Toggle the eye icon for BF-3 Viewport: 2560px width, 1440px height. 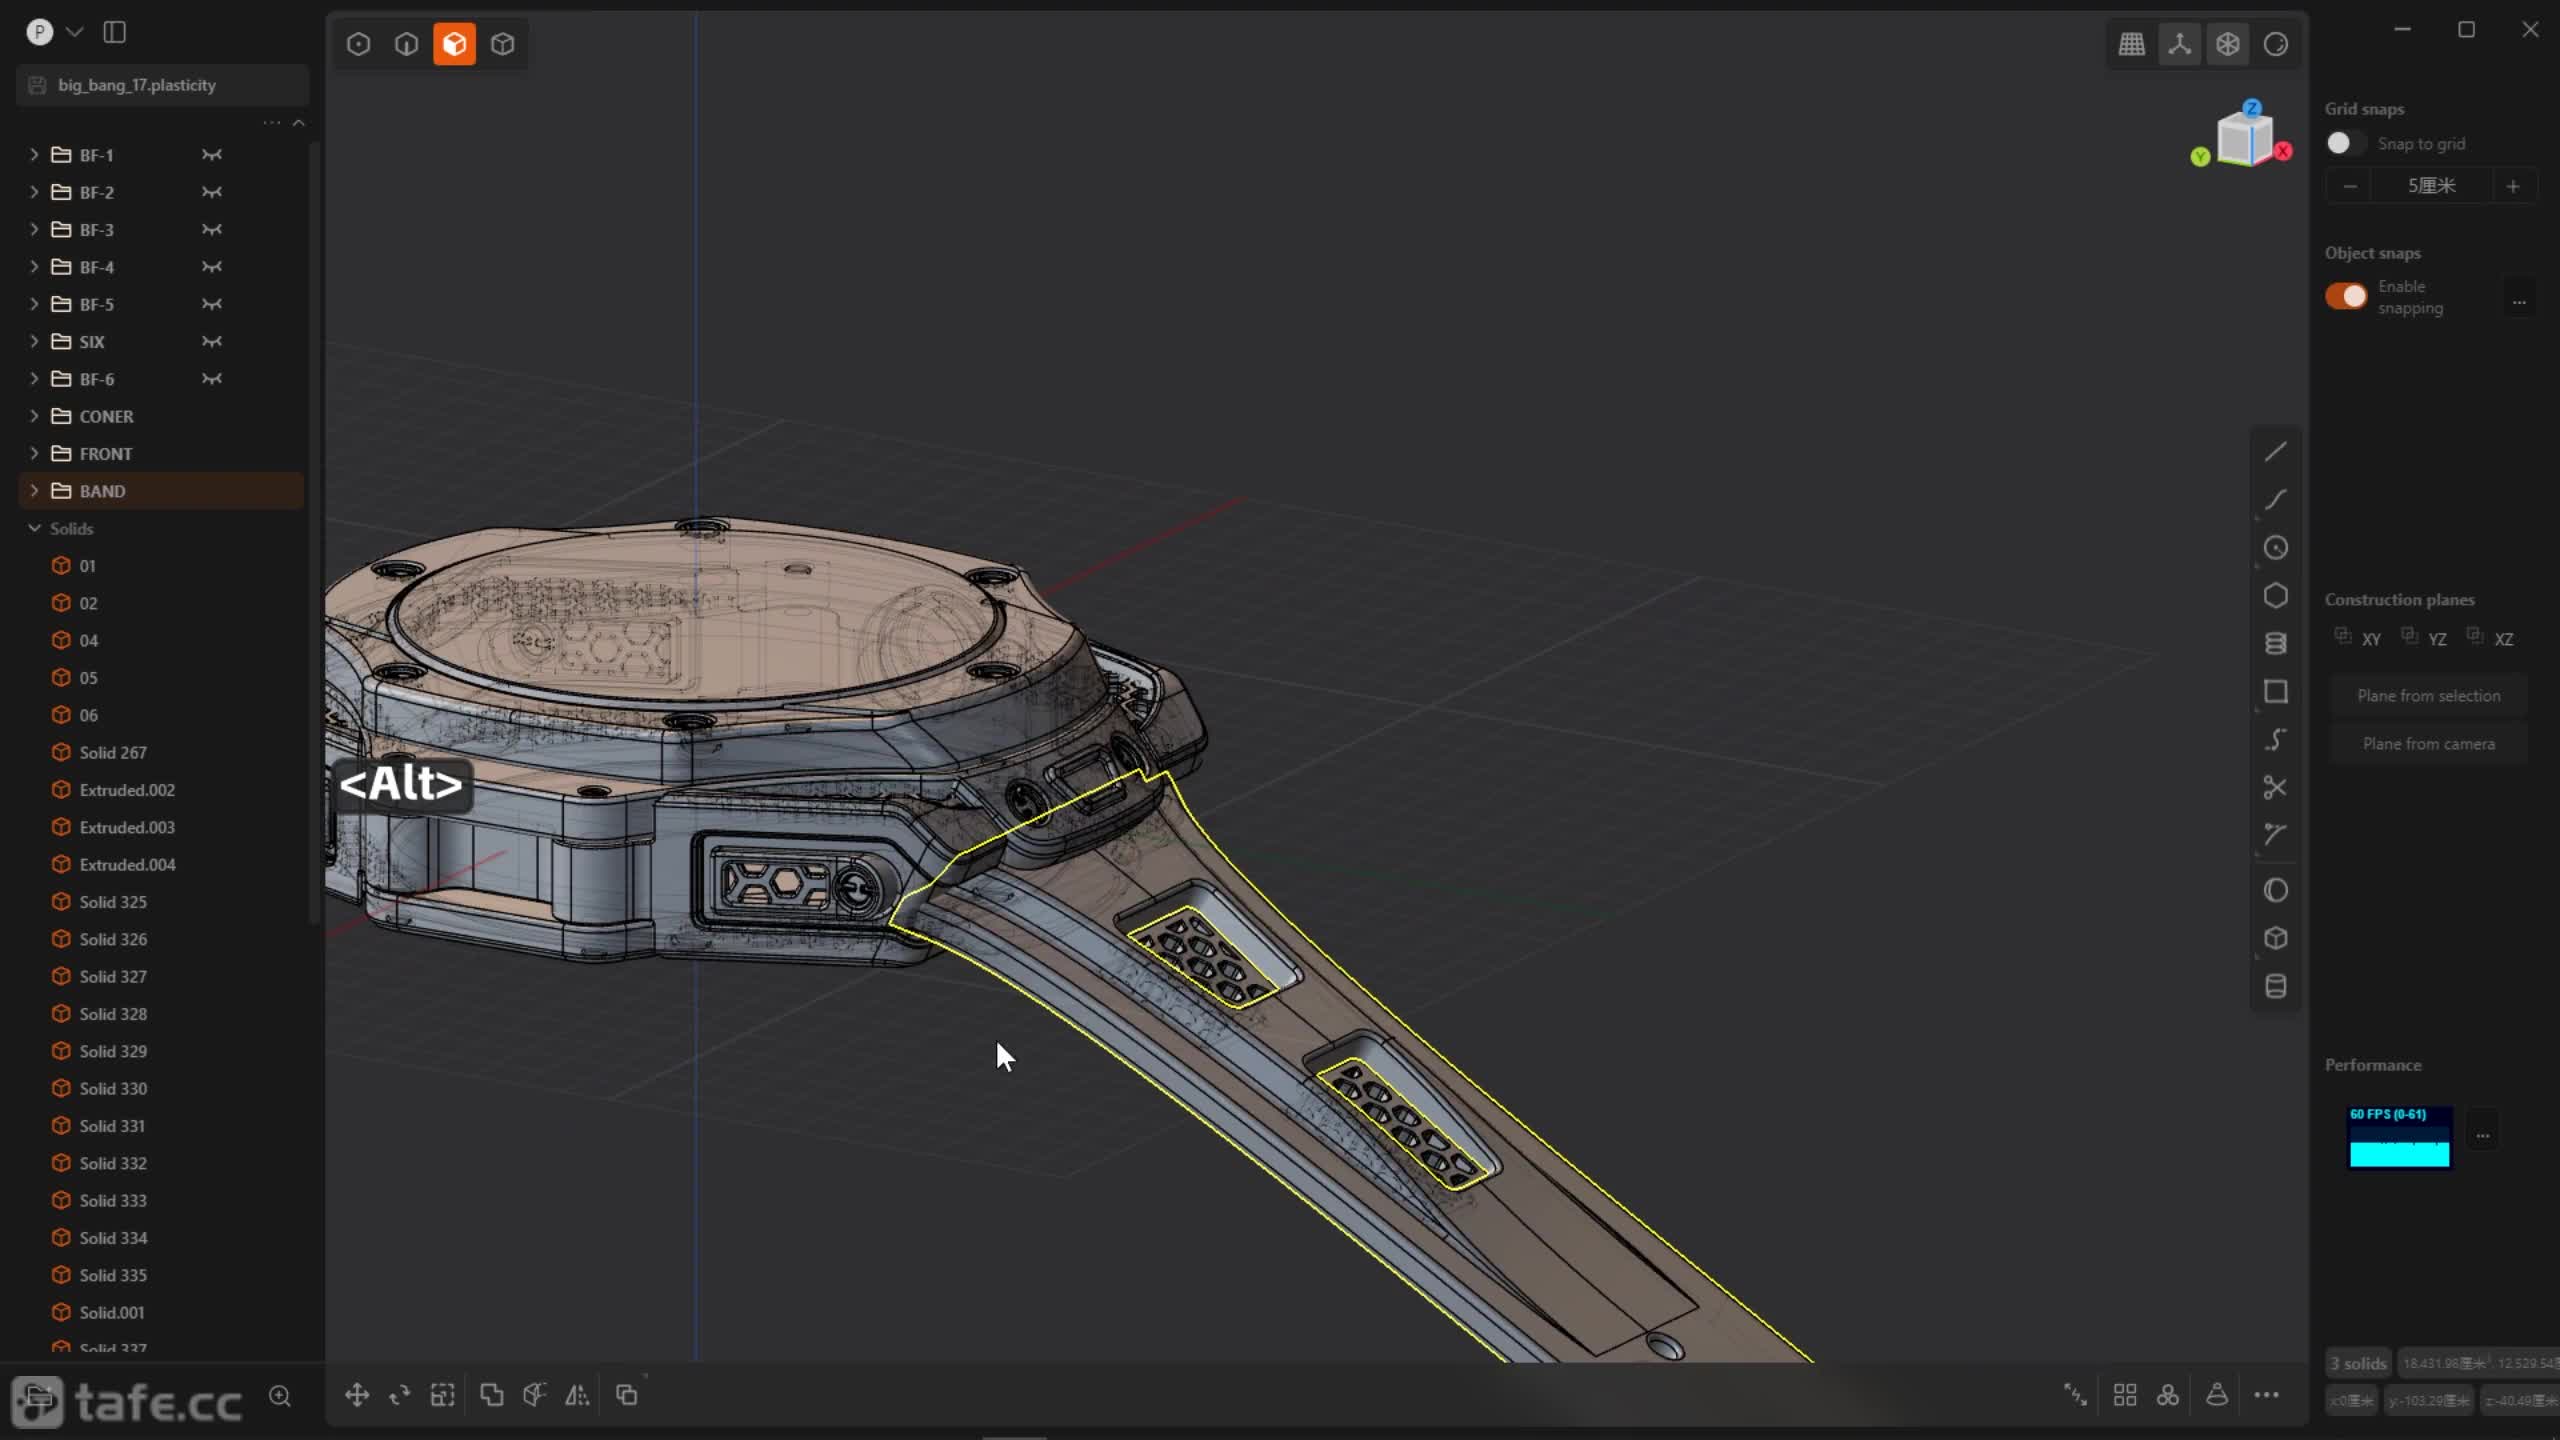pos(212,229)
